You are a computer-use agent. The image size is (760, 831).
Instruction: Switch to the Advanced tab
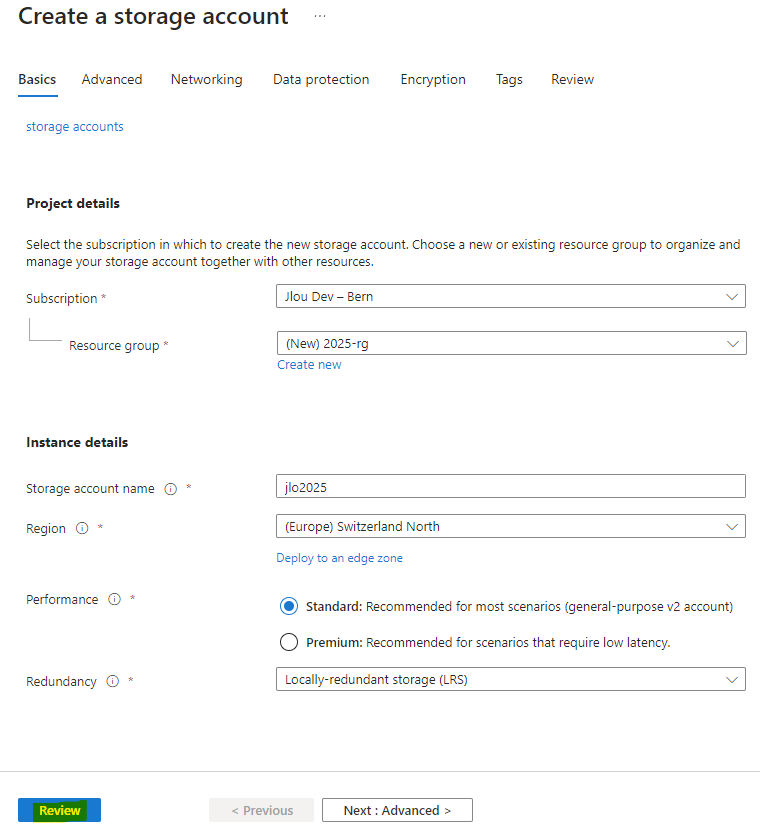112,79
